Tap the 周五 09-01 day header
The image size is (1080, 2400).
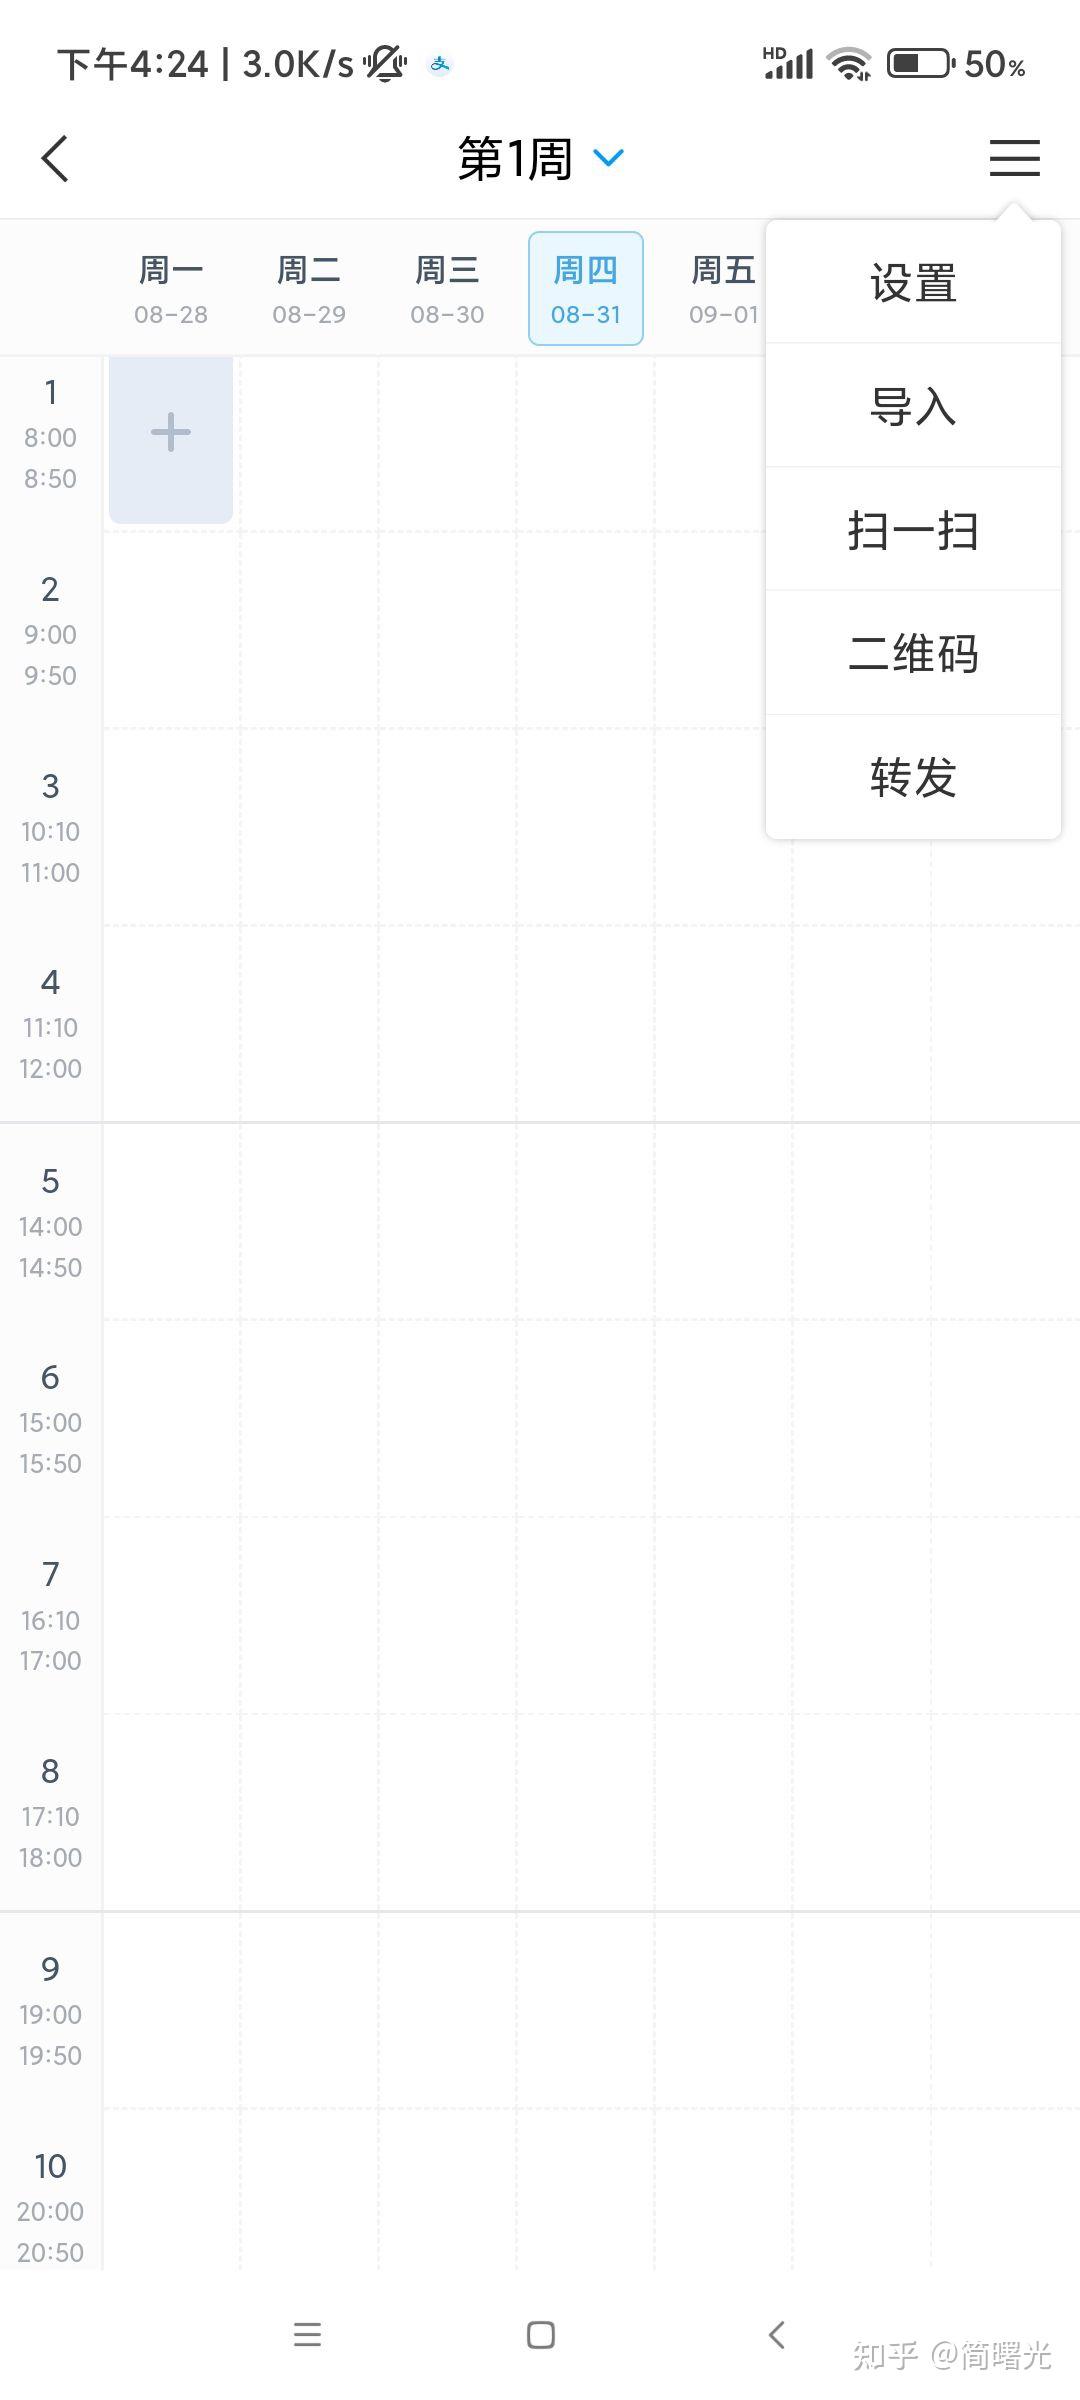pyautogui.click(x=723, y=289)
